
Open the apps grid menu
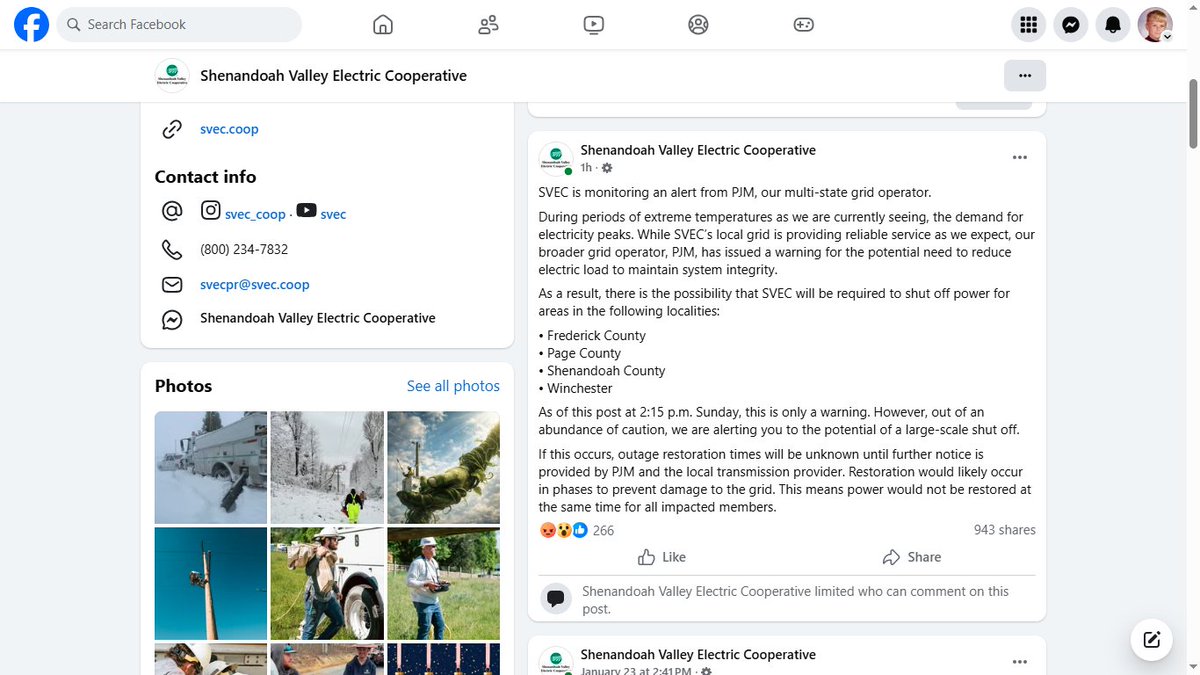click(x=1028, y=25)
